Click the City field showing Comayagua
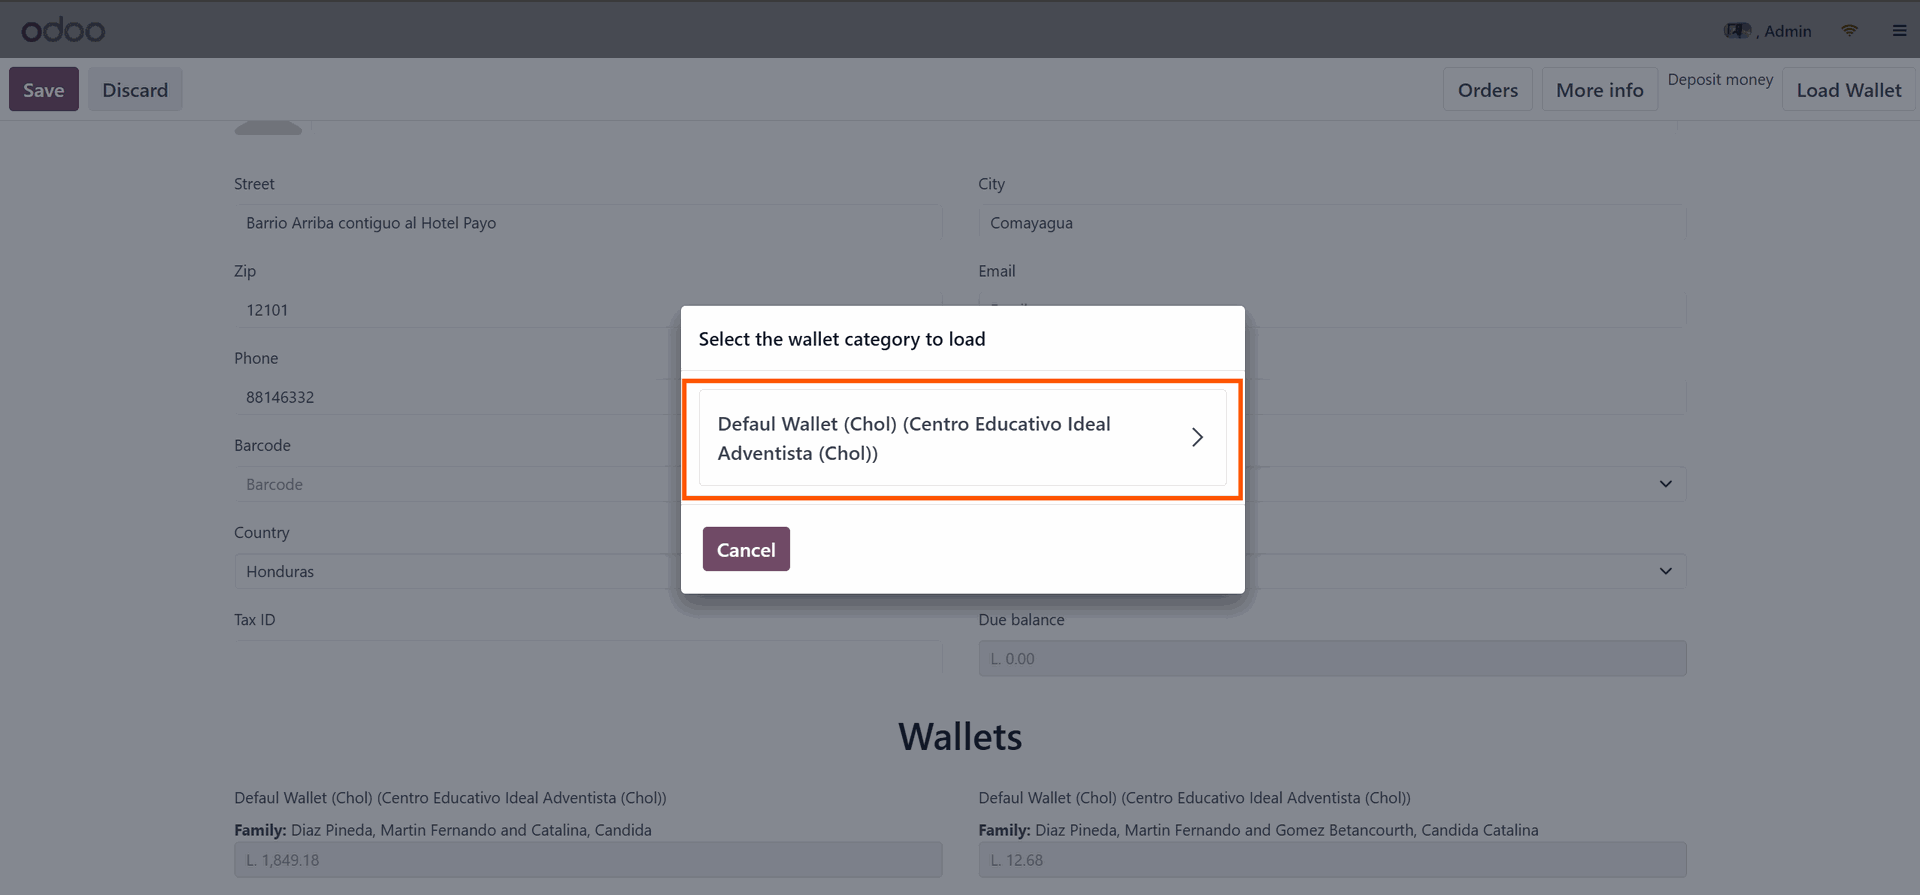 click(x=1332, y=222)
